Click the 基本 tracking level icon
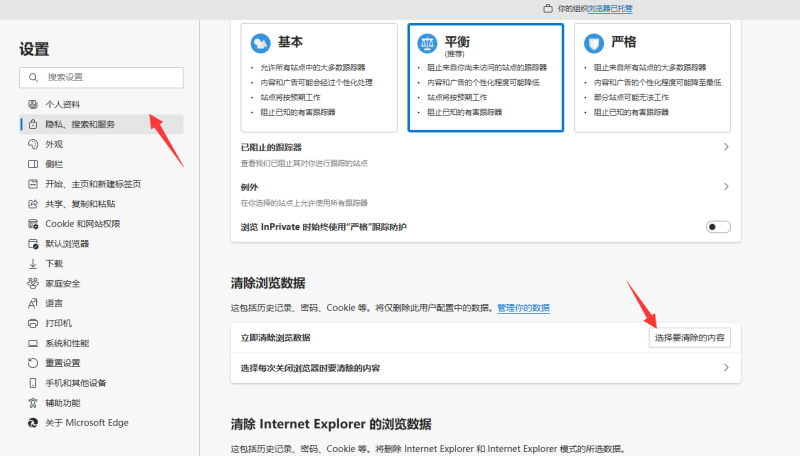This screenshot has width=800, height=456. pyautogui.click(x=260, y=43)
